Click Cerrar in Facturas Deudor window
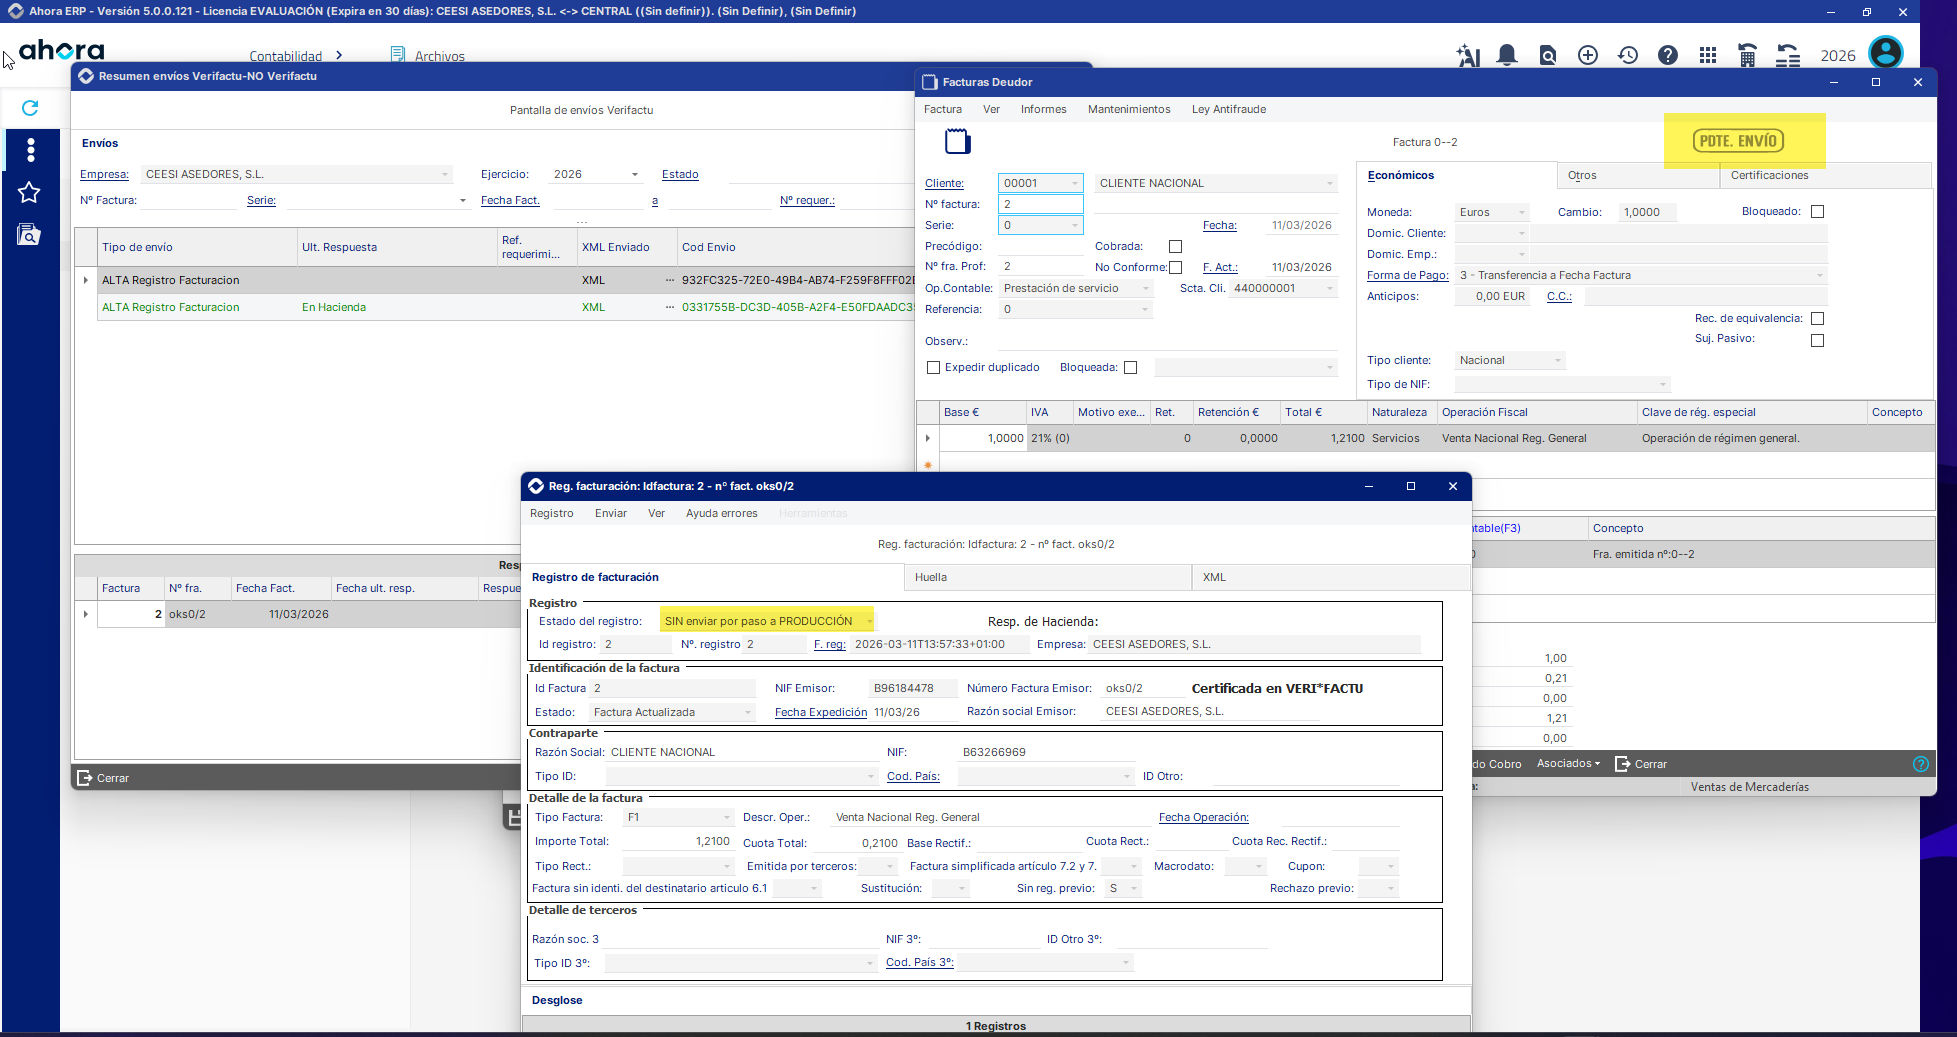The height and width of the screenshot is (1037, 1957). 1641,764
